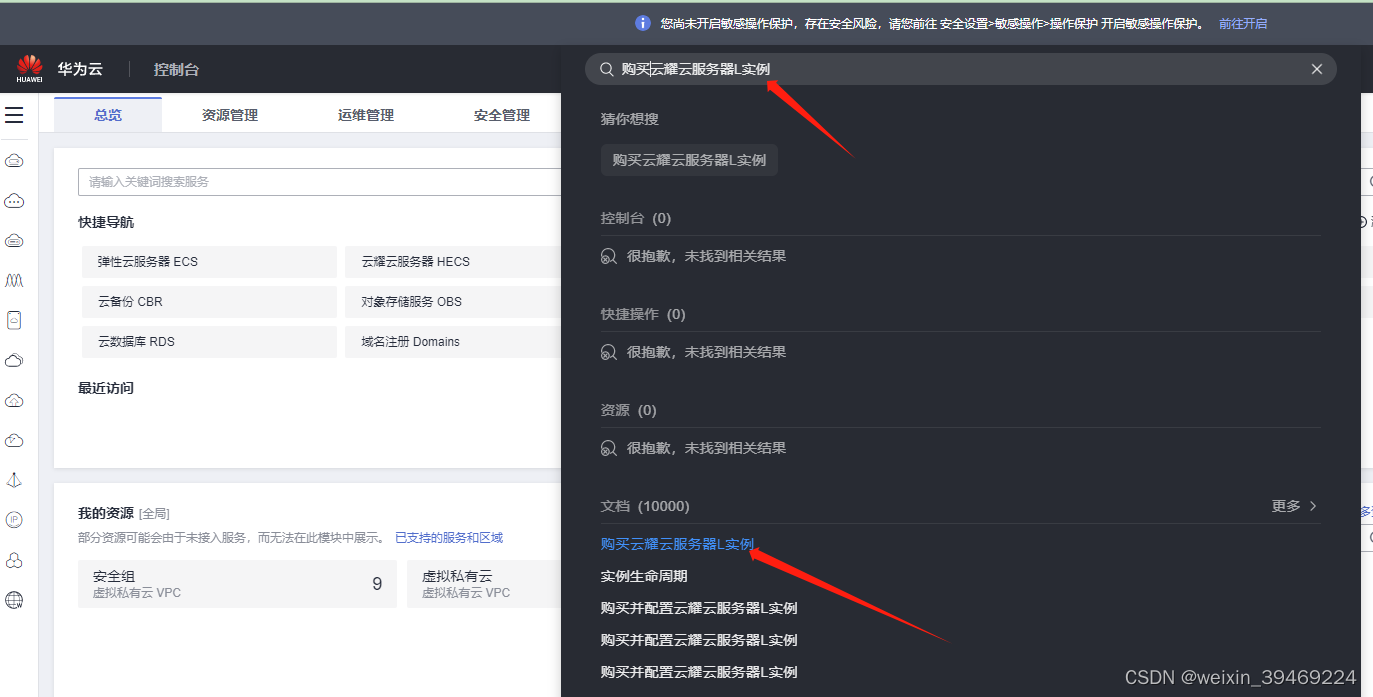The height and width of the screenshot is (697, 1373).
Task: Click inside the top search field text
Action: [x=696, y=69]
